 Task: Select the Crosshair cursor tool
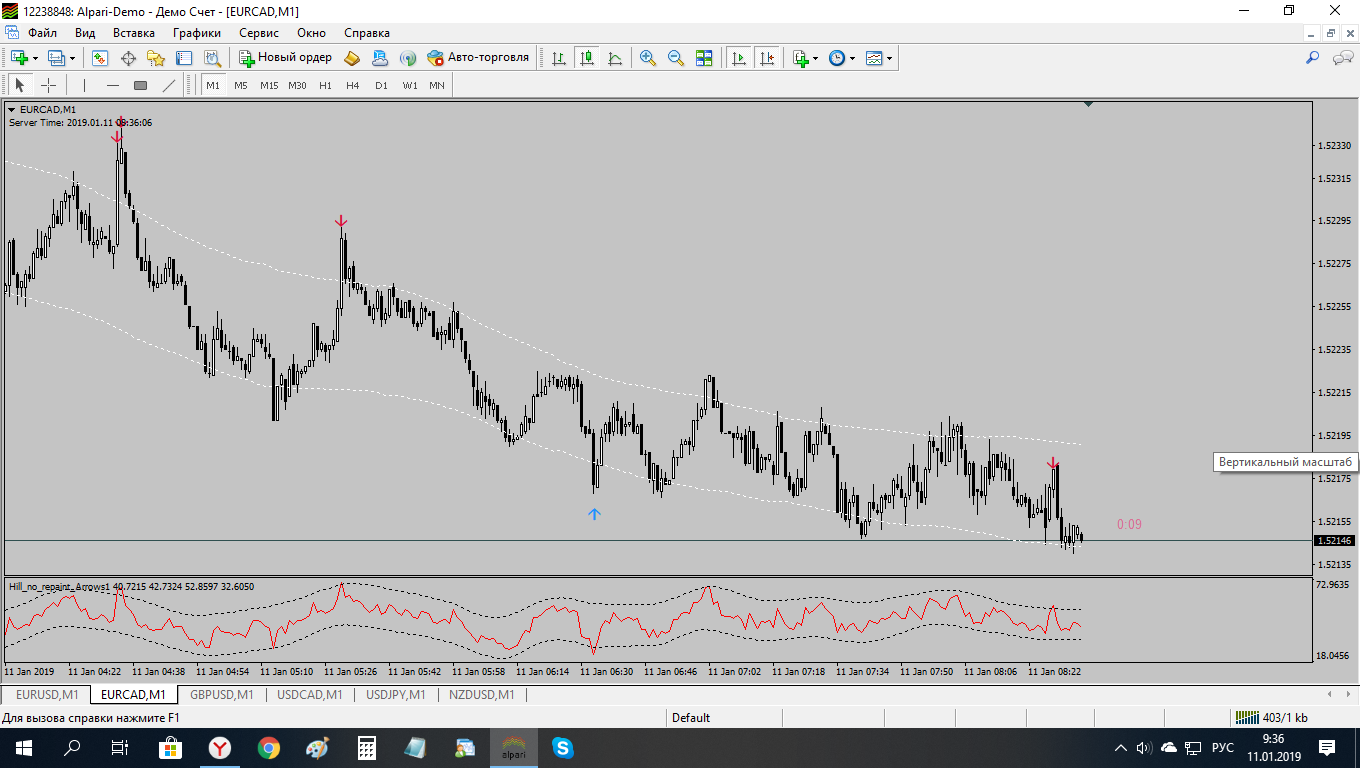(x=48, y=85)
